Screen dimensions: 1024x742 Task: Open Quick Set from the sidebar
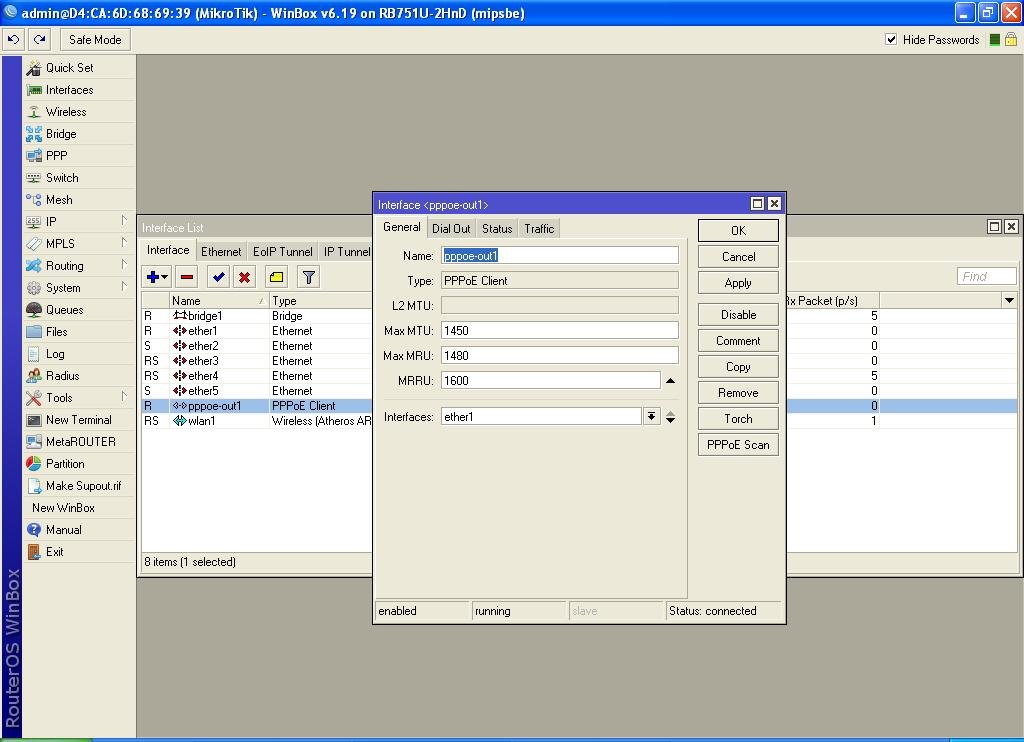point(79,68)
